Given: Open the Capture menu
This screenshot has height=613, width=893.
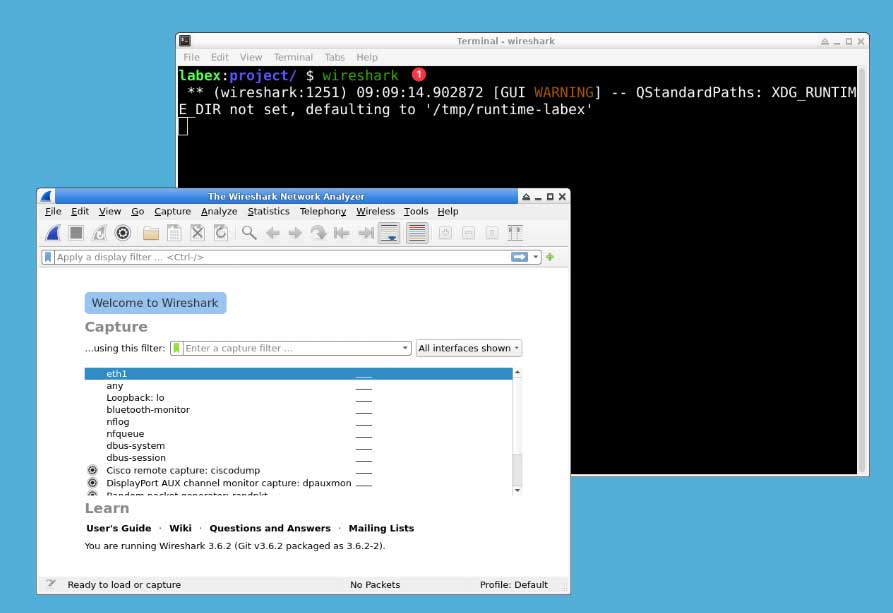Looking at the screenshot, I should coord(173,211).
